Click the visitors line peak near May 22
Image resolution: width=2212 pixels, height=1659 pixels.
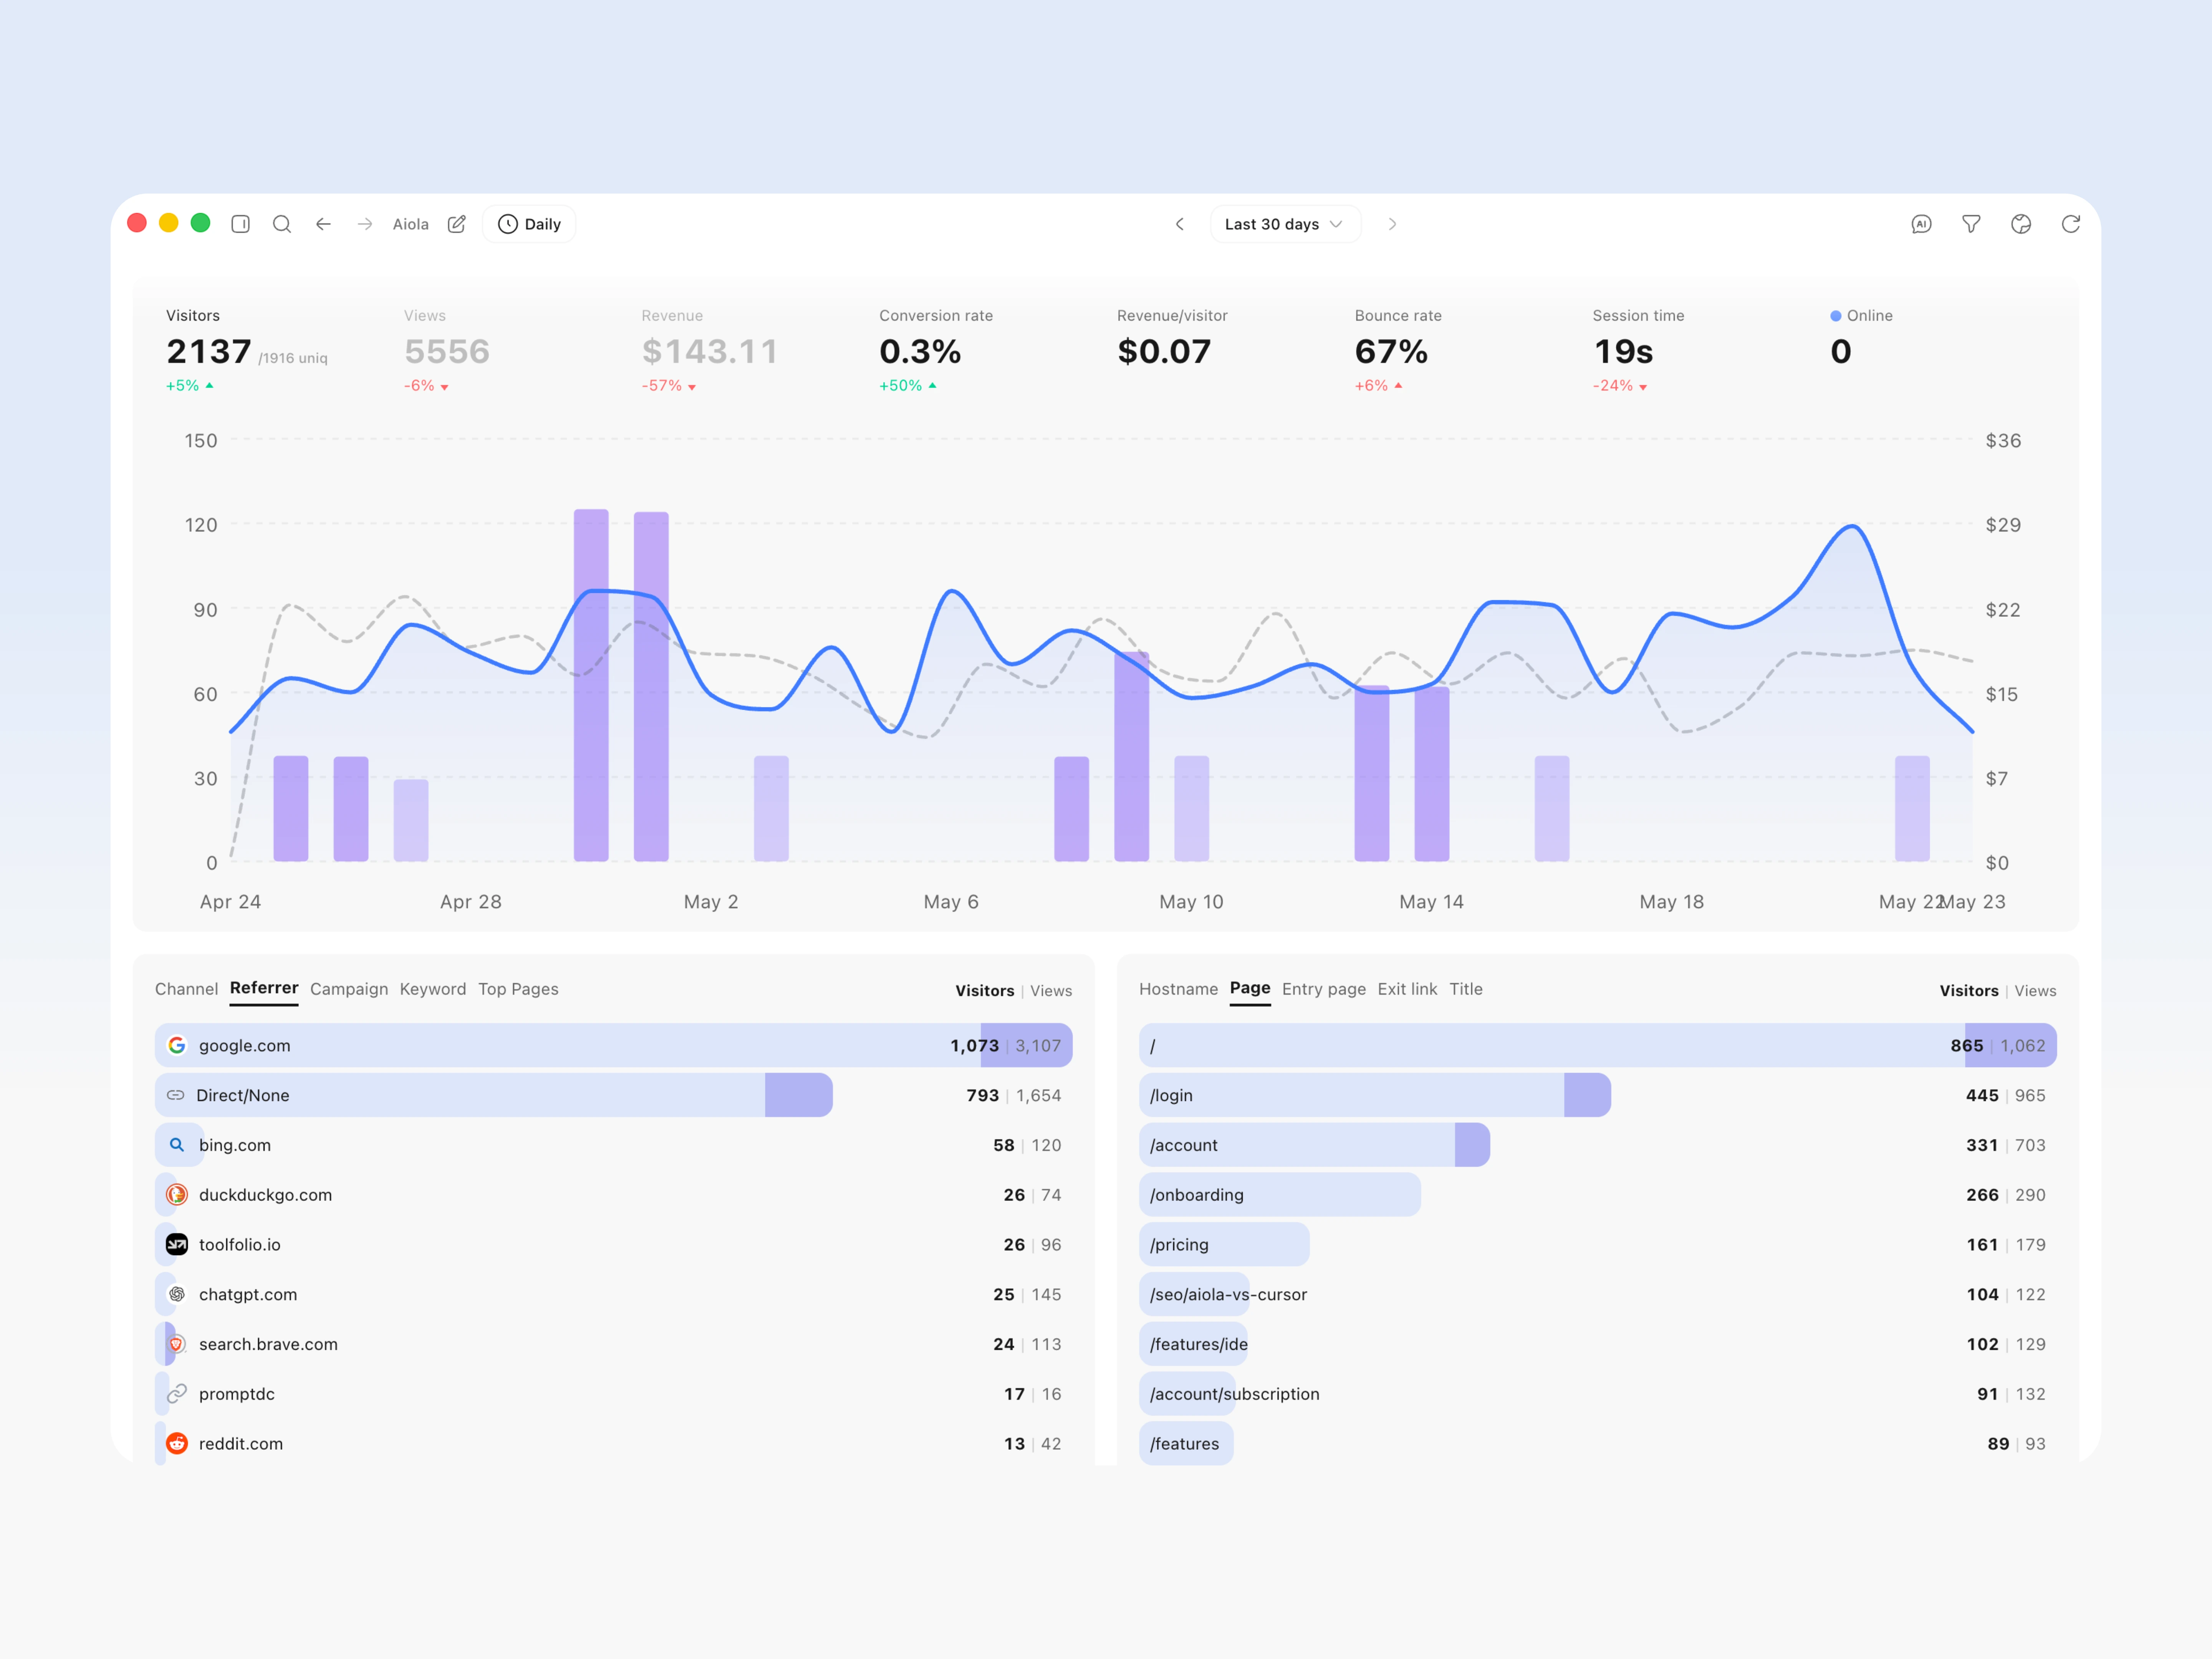pos(1853,526)
